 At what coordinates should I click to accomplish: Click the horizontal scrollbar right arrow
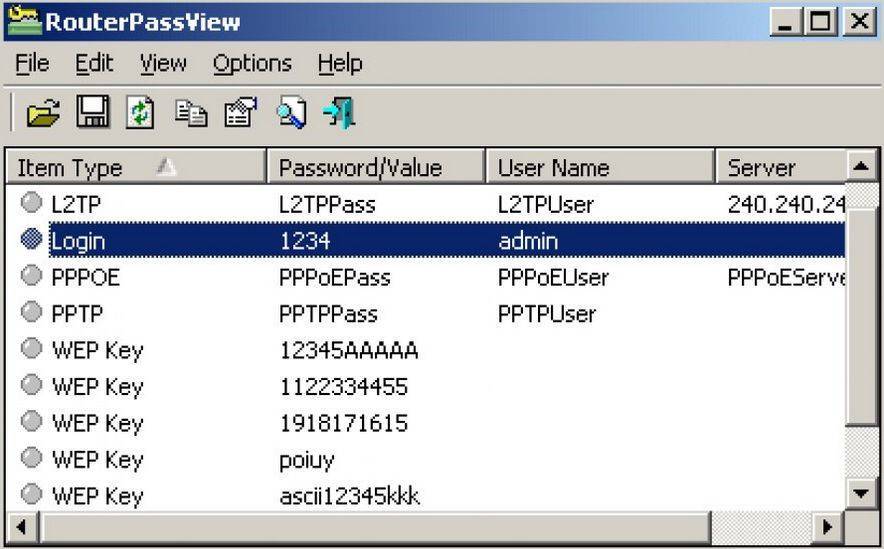pyautogui.click(x=828, y=528)
